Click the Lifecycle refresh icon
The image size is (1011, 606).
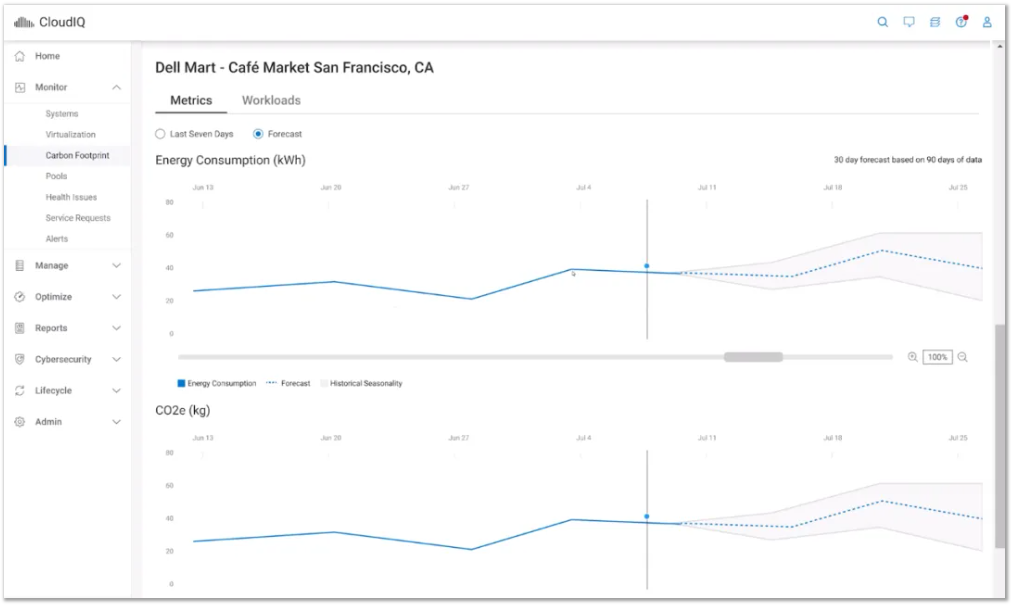pyautogui.click(x=20, y=391)
